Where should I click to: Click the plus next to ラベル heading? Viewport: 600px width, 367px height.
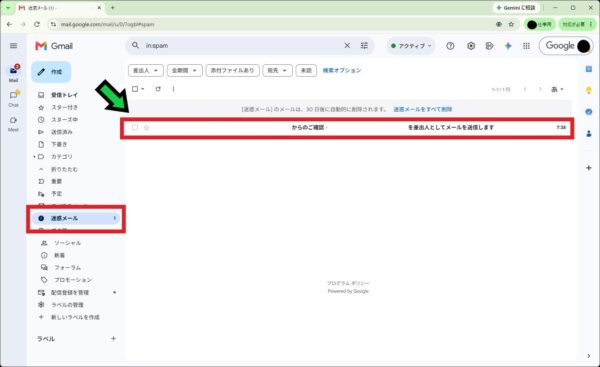point(113,339)
